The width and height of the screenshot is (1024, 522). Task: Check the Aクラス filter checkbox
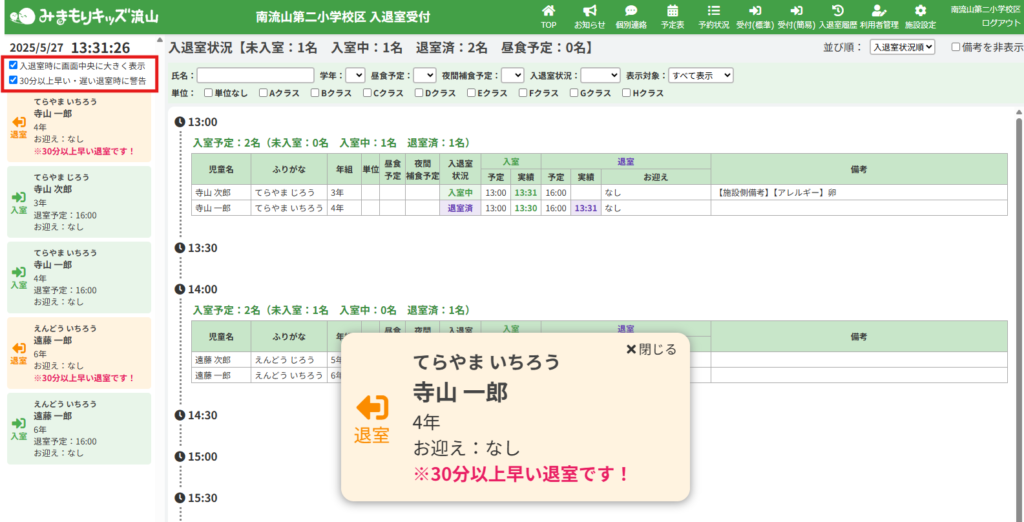click(262, 93)
